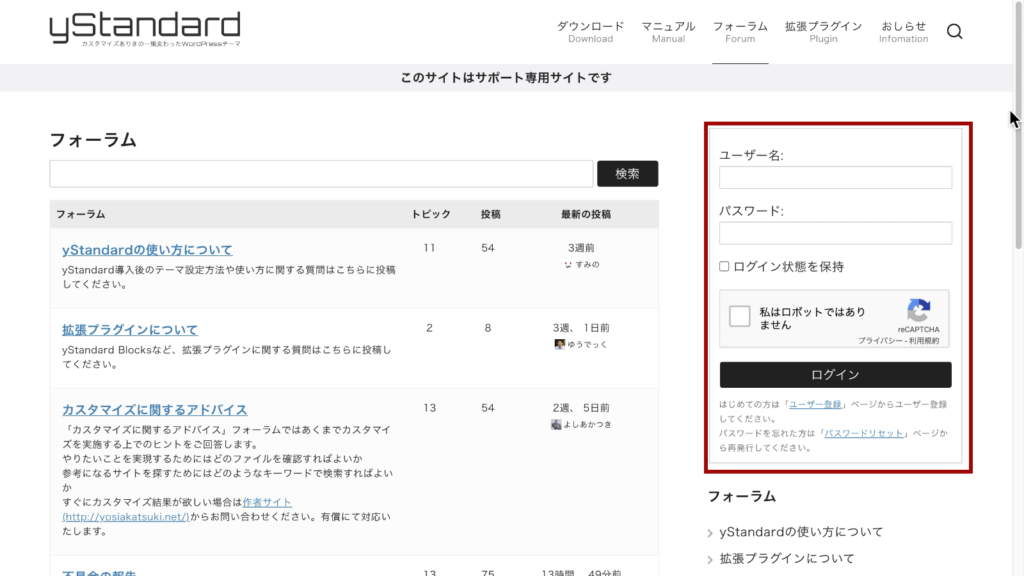Open avatar of user よしあかつき
The width and height of the screenshot is (1024, 576).
[x=556, y=424]
